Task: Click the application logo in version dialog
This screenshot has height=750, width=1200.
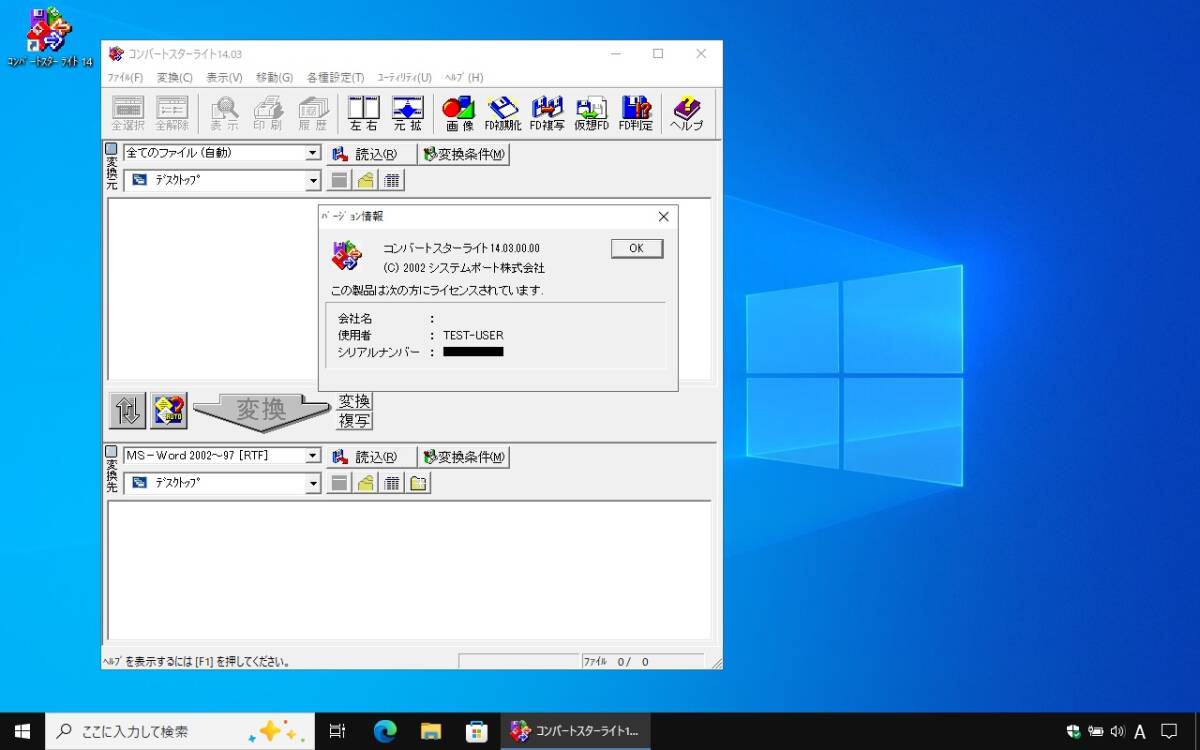Action: tap(346, 256)
